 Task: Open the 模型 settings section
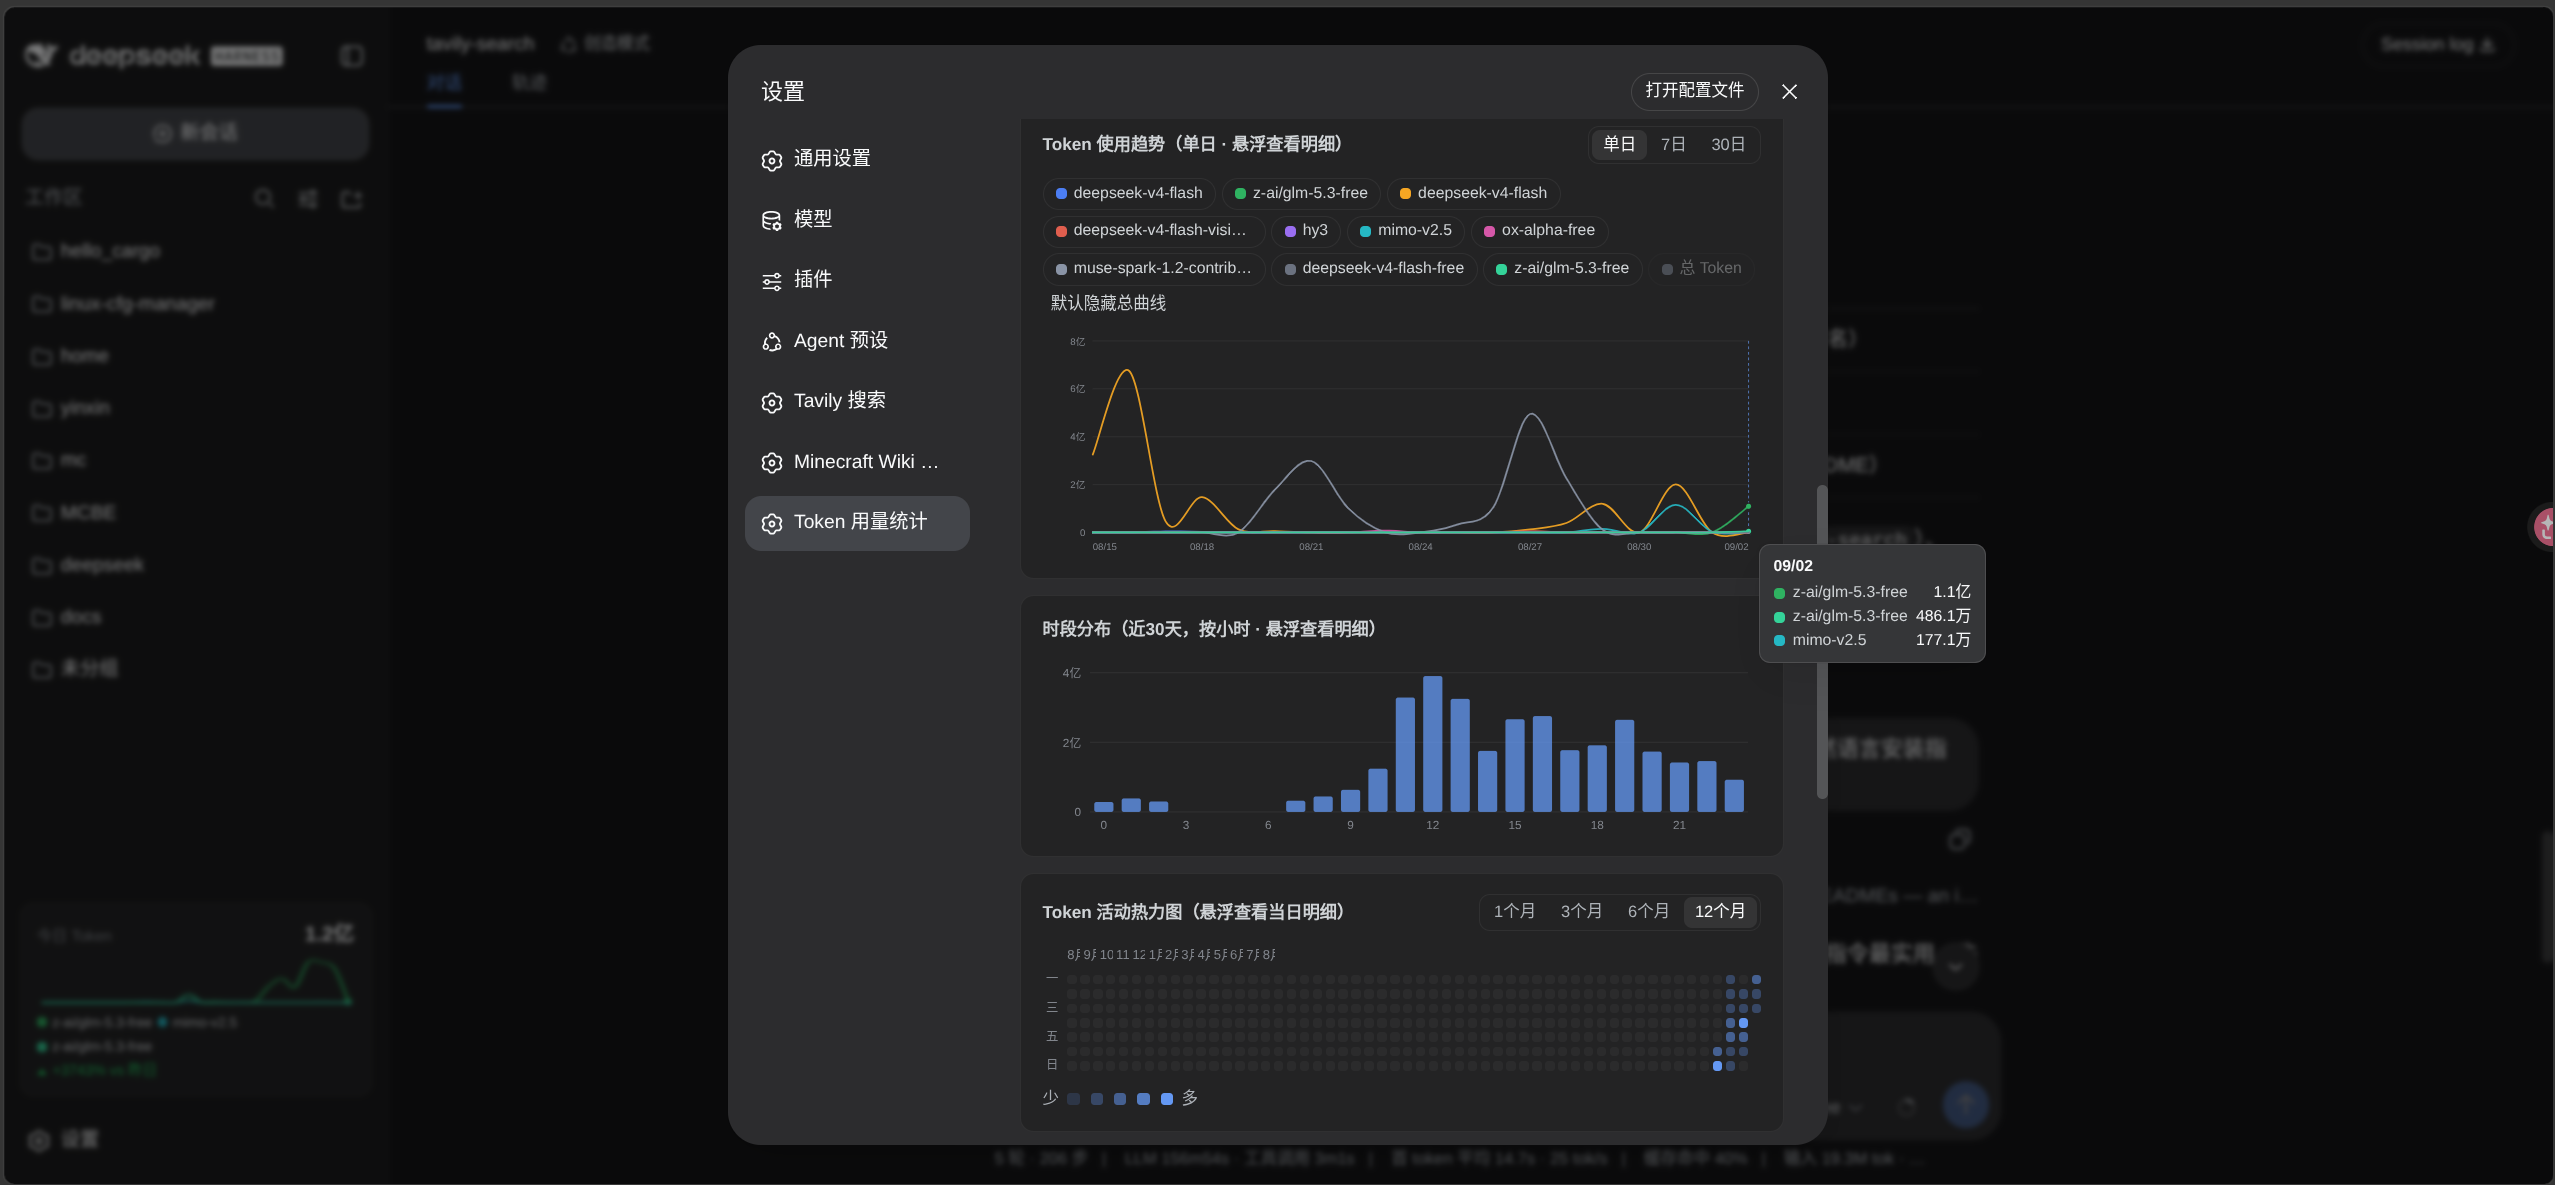(x=857, y=219)
